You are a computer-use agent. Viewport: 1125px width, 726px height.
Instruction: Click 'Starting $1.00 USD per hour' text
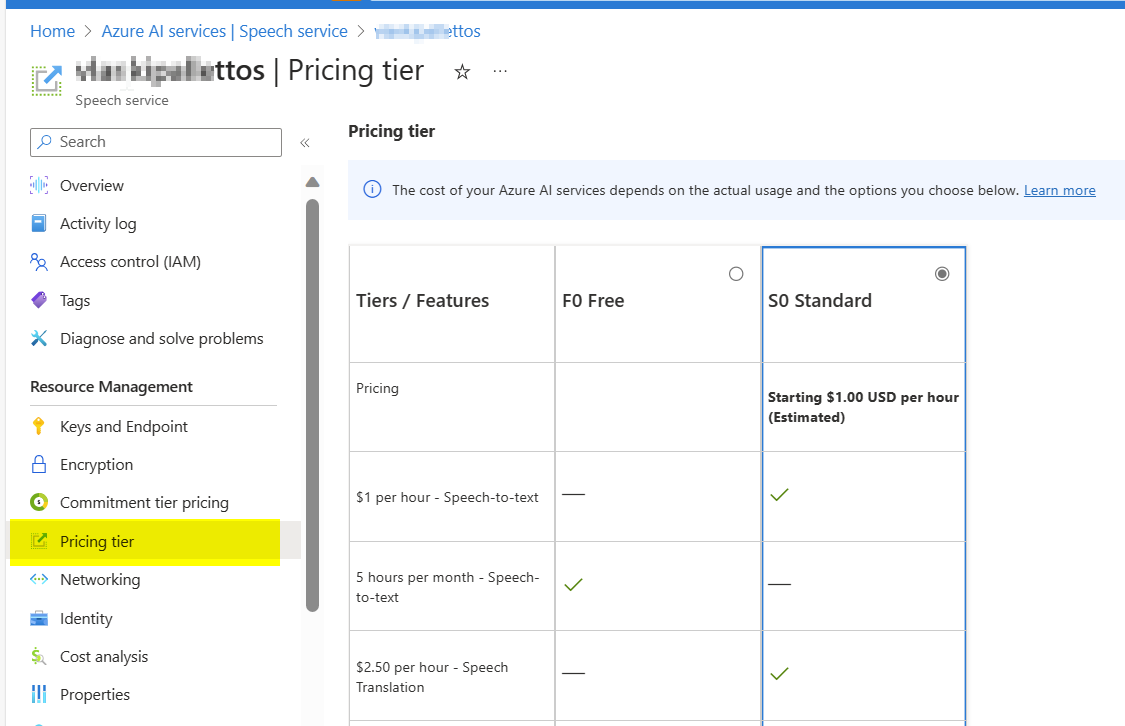[863, 397]
